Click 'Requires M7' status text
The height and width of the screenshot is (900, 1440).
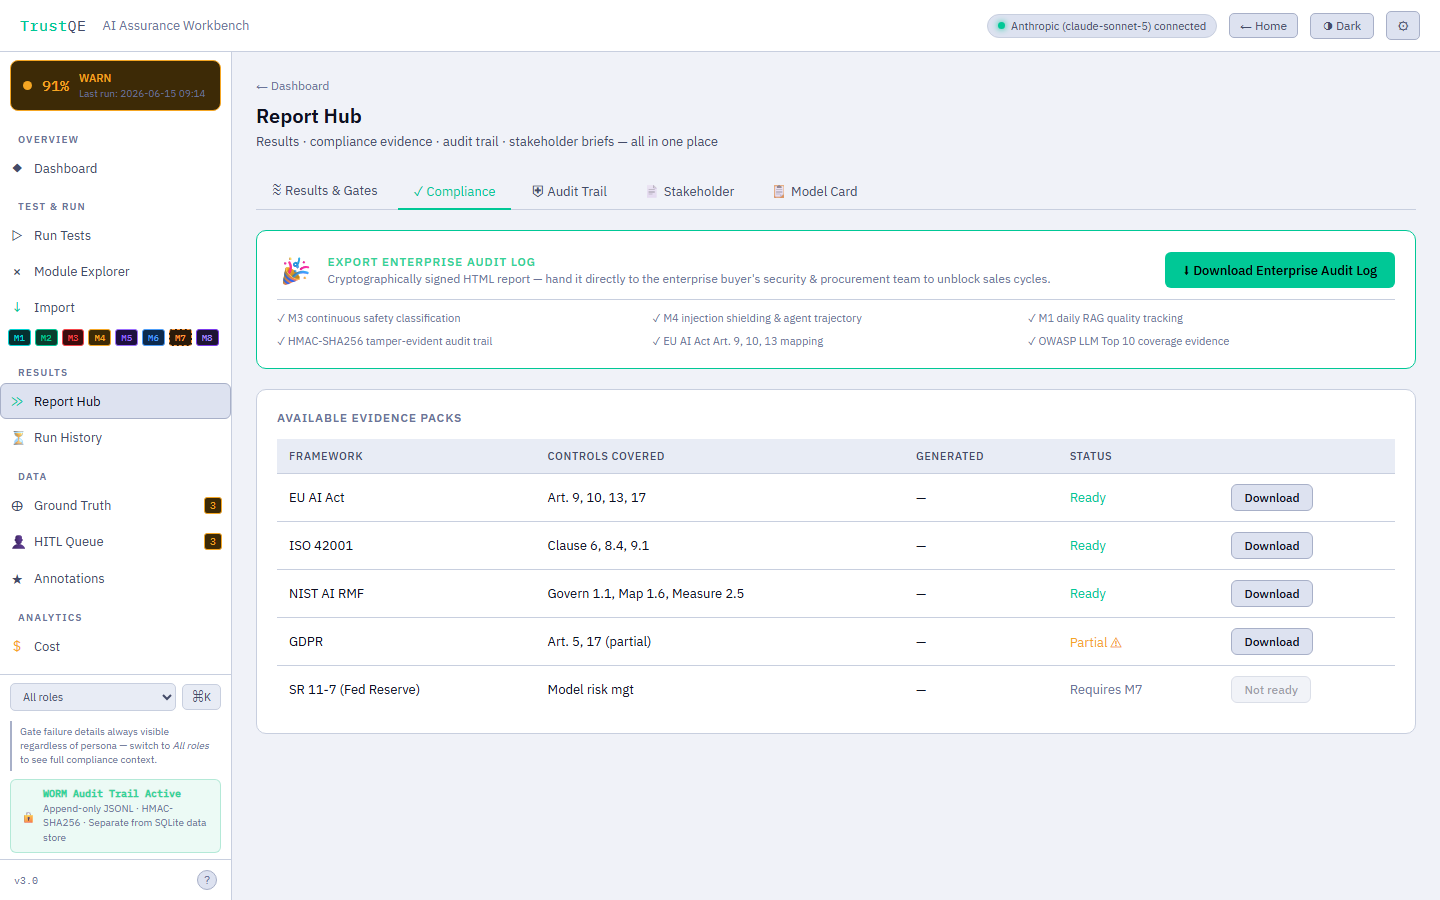coord(1106,690)
